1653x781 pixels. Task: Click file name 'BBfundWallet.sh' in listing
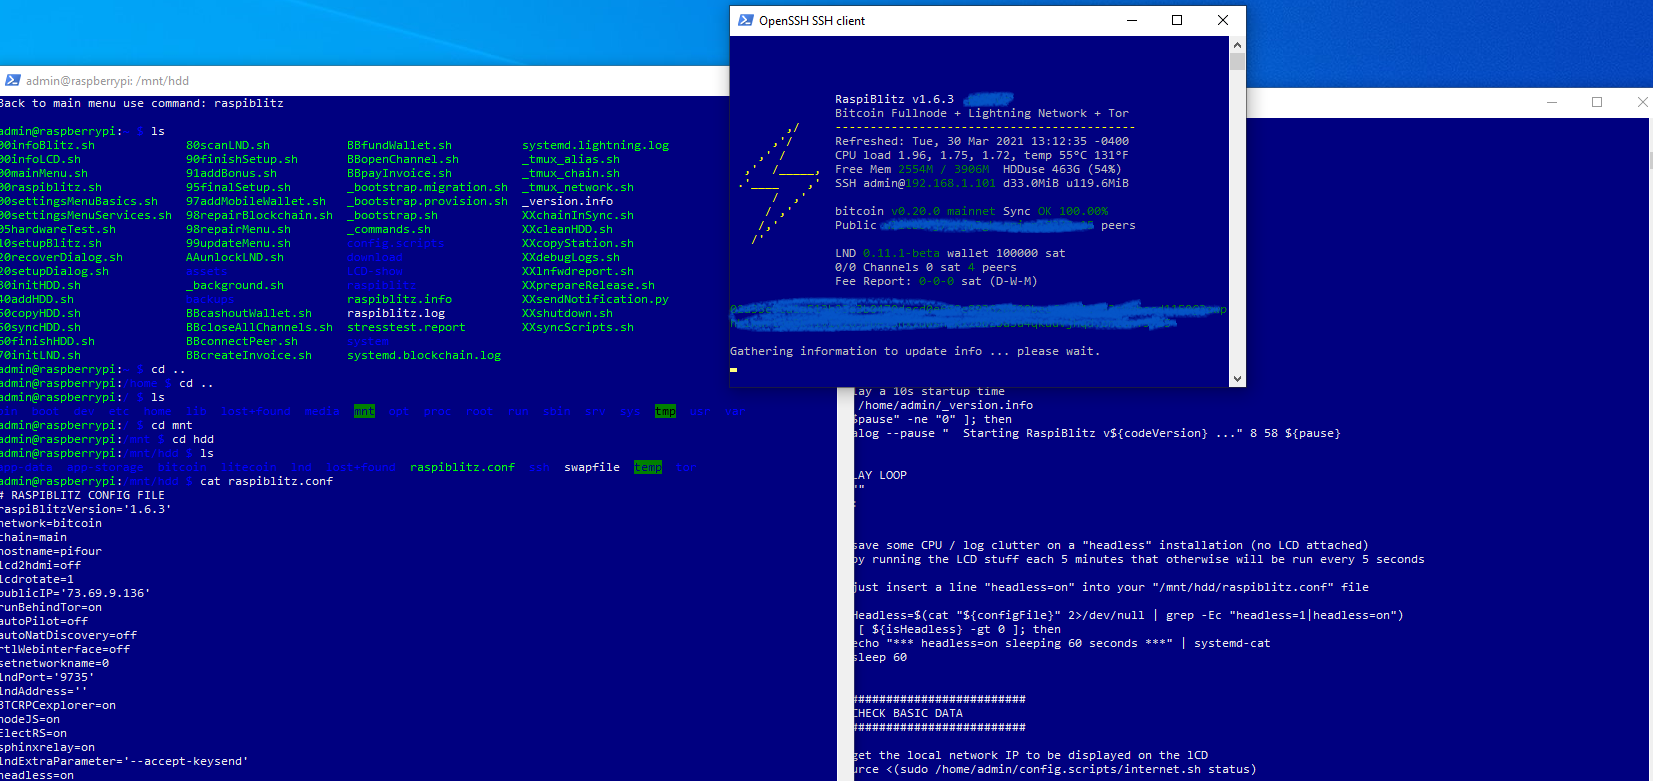[x=399, y=145]
